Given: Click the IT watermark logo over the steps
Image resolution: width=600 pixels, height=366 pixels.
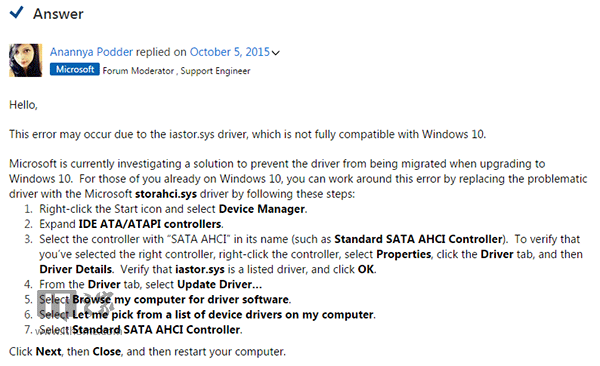Looking at the screenshot, I should tap(75, 306).
